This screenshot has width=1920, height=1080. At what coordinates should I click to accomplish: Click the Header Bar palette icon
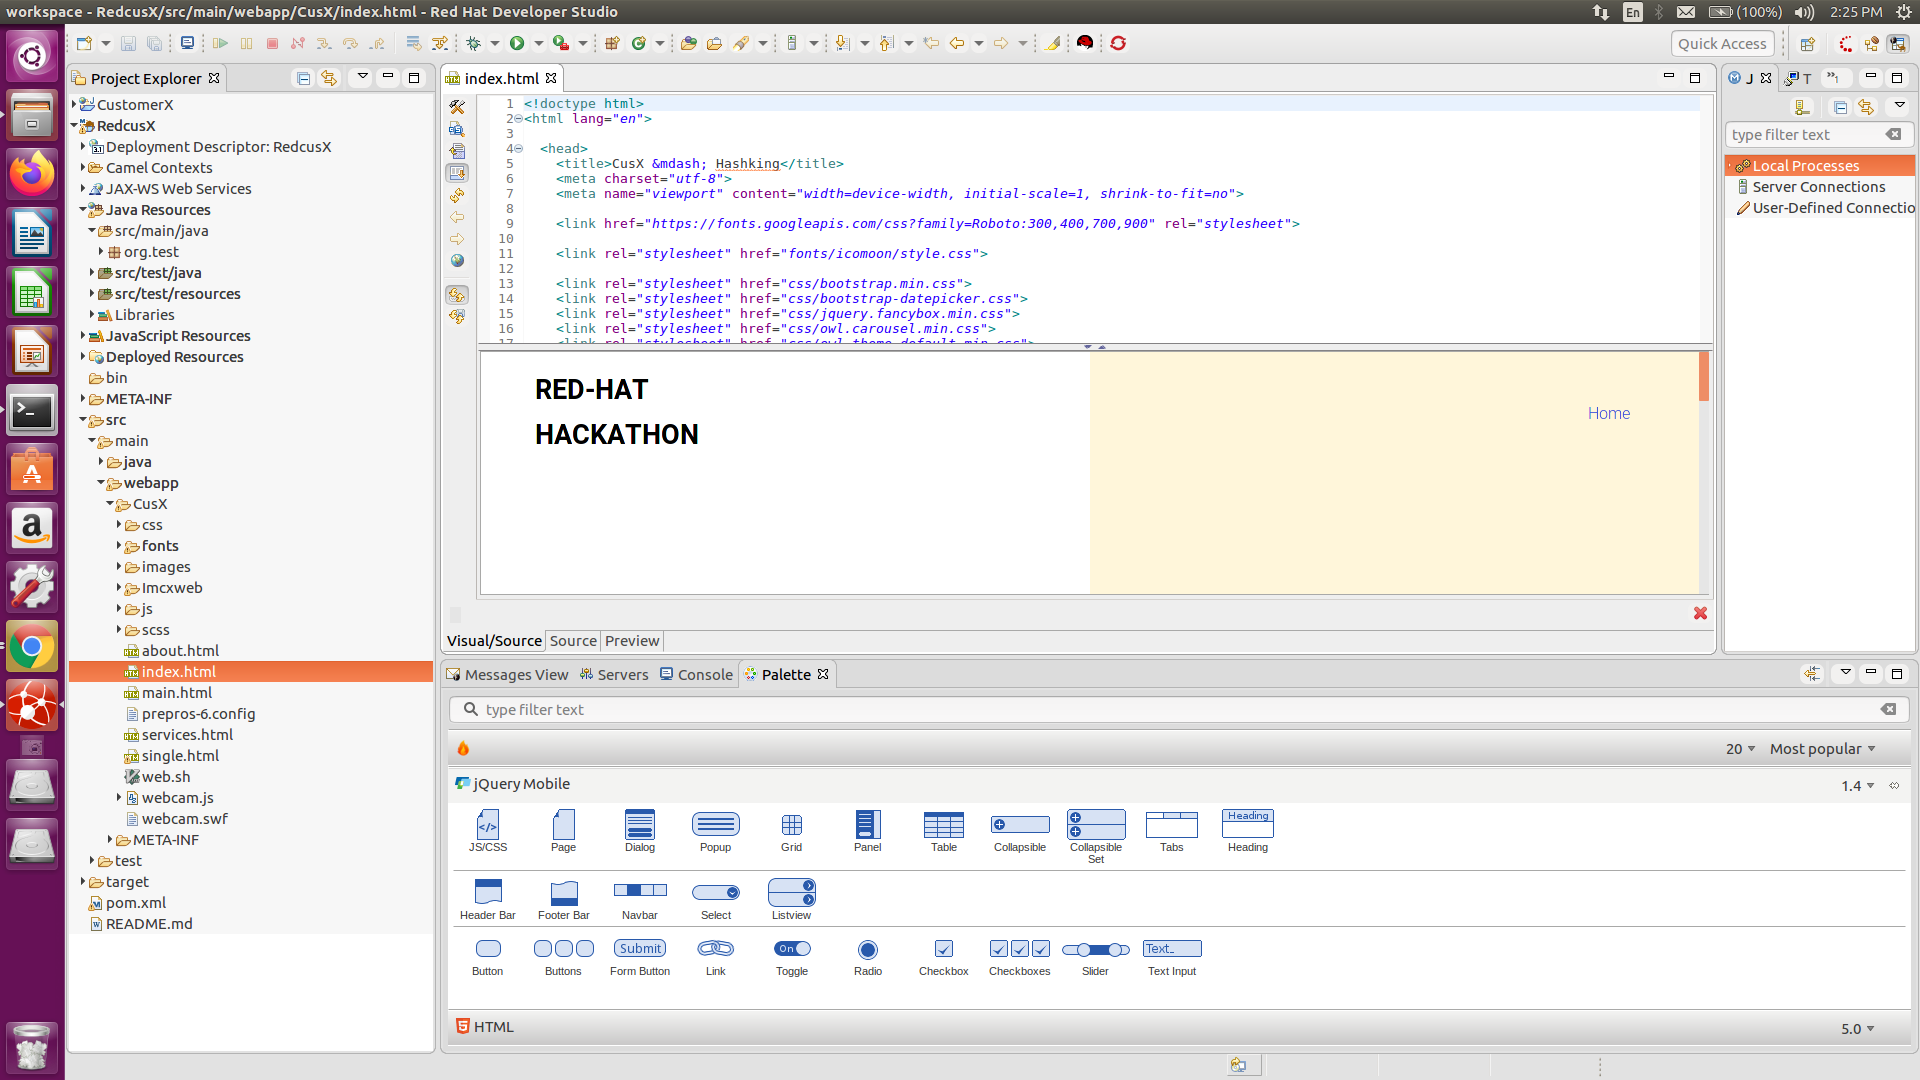487,898
